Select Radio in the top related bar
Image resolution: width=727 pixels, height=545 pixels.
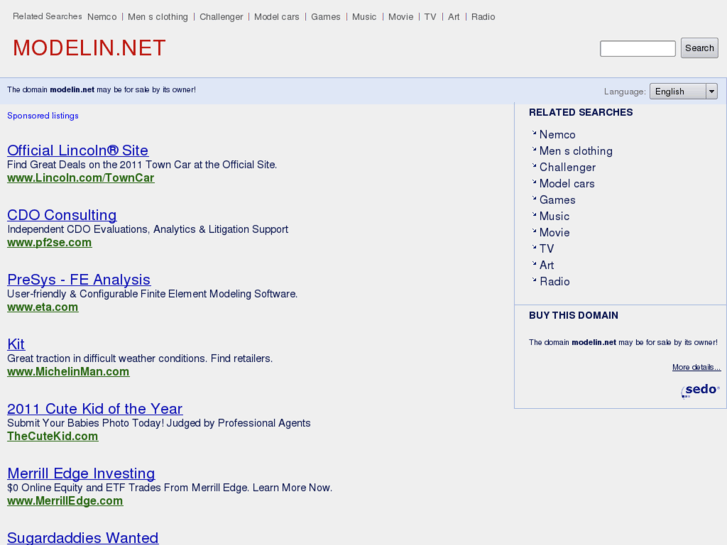[483, 17]
